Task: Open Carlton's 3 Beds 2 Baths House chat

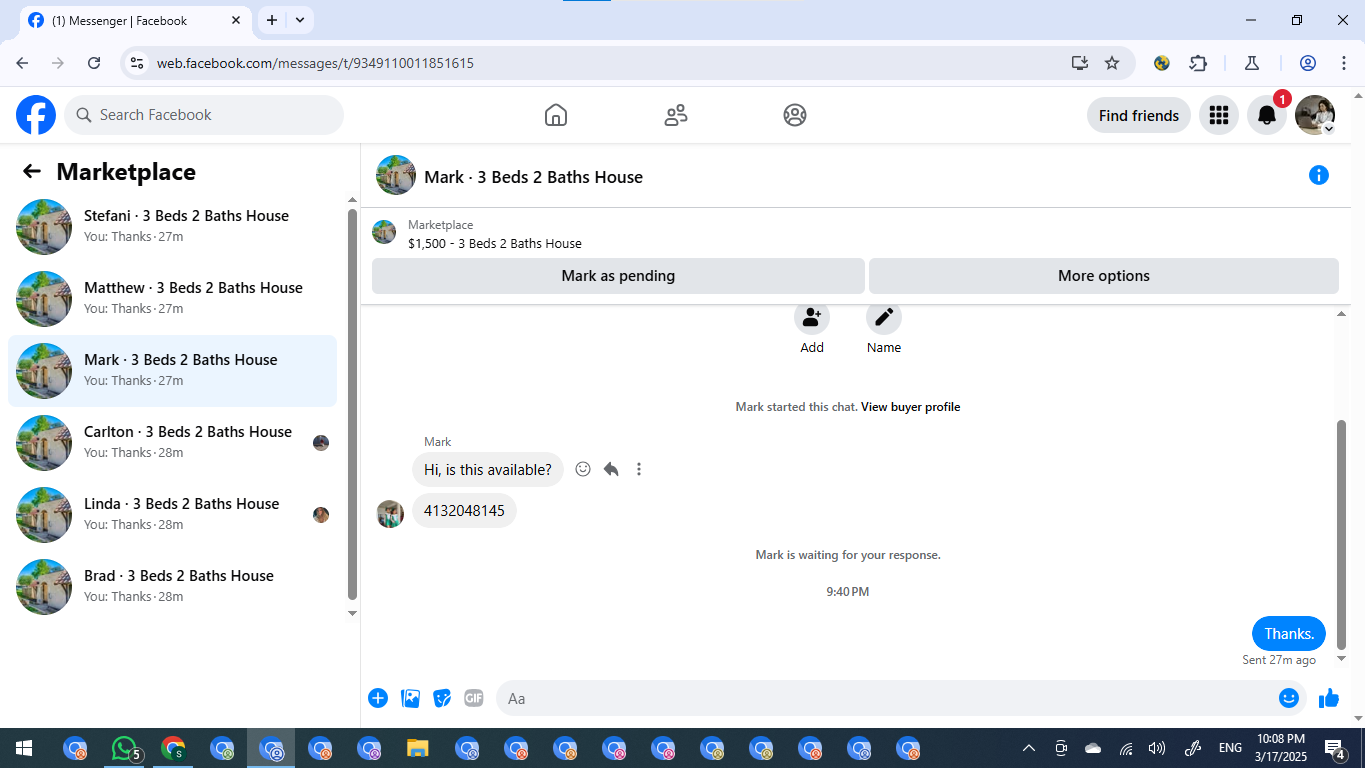Action: [173, 443]
